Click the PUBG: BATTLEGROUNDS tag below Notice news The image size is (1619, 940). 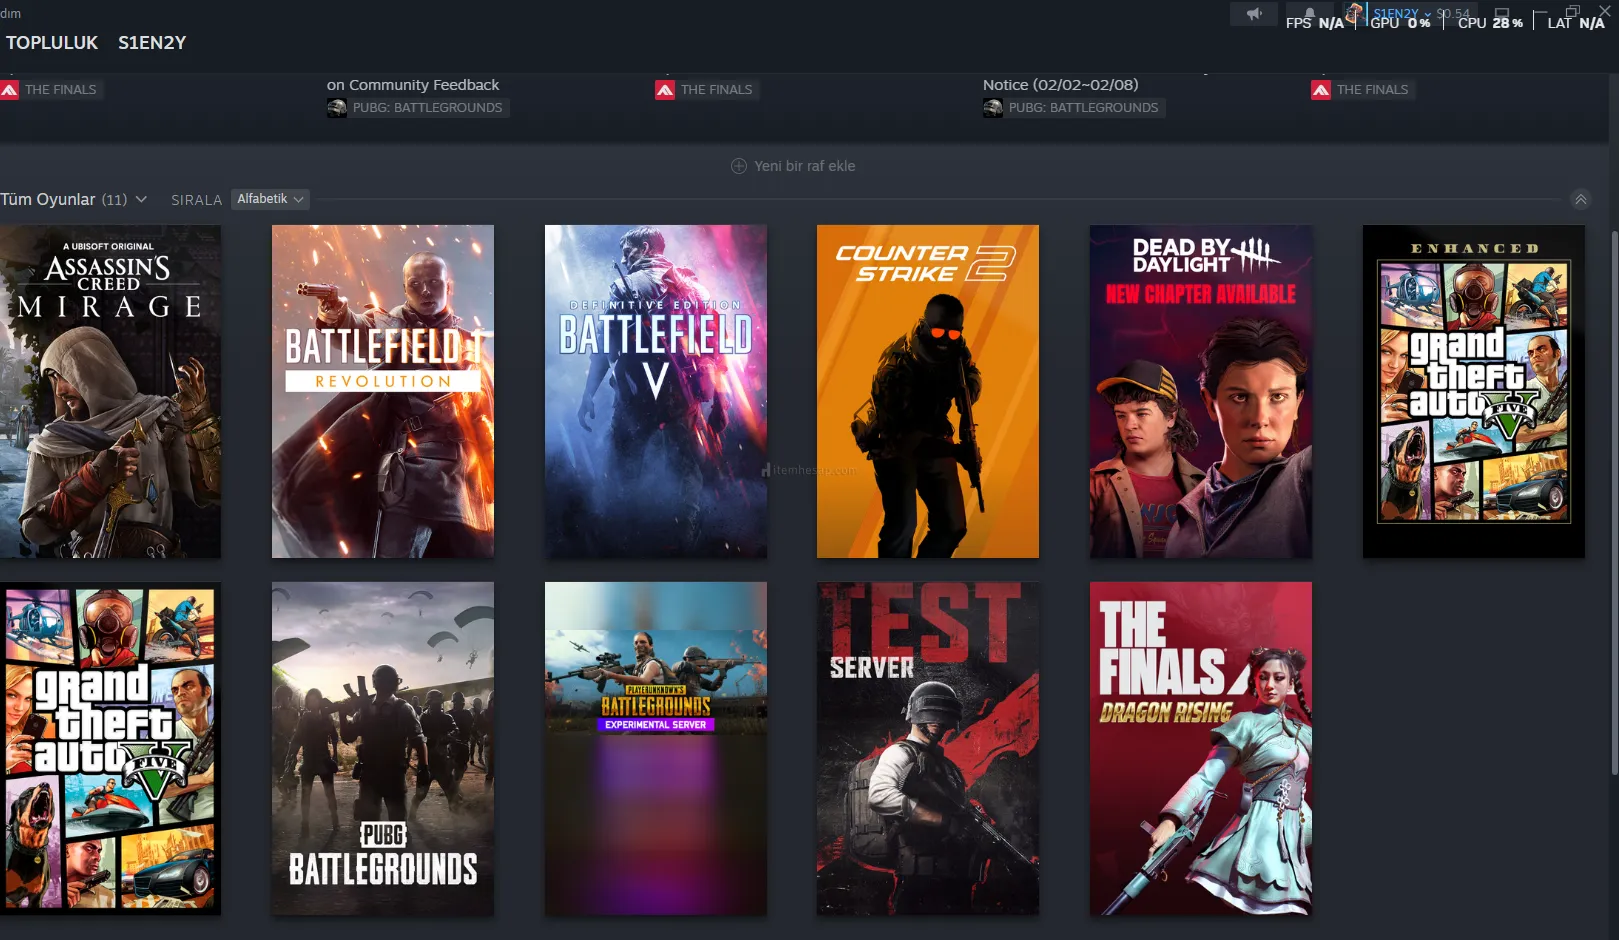[1082, 108]
